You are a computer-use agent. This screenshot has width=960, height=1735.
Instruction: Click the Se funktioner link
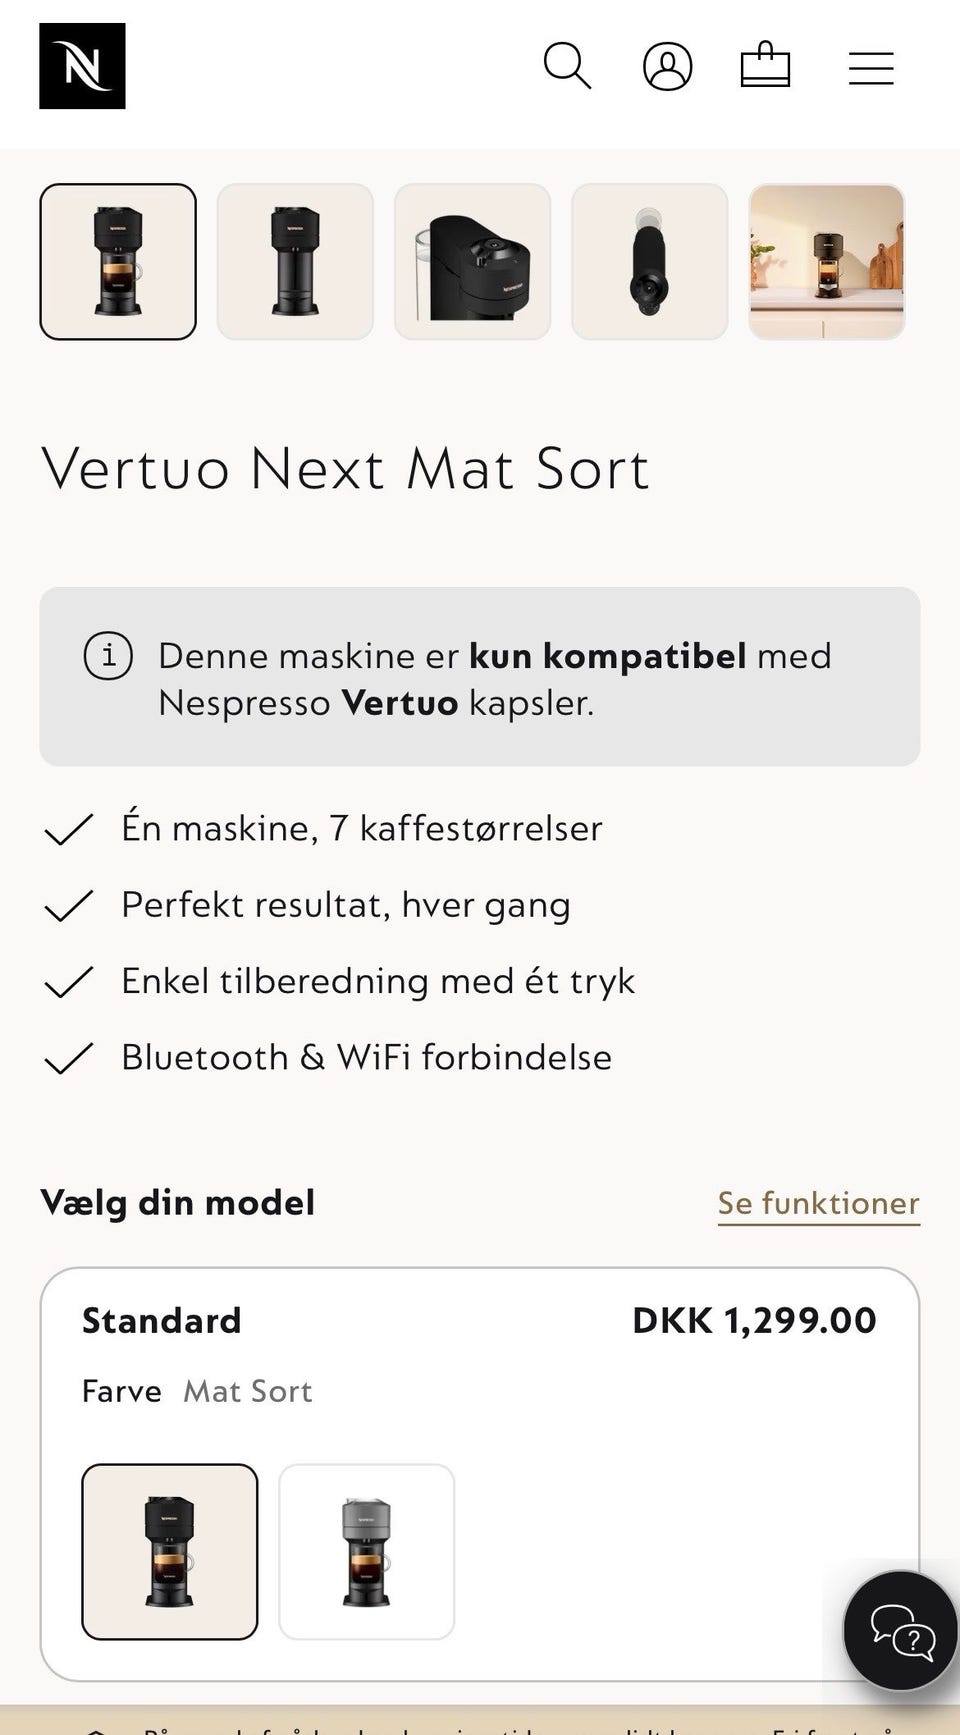tap(818, 1203)
